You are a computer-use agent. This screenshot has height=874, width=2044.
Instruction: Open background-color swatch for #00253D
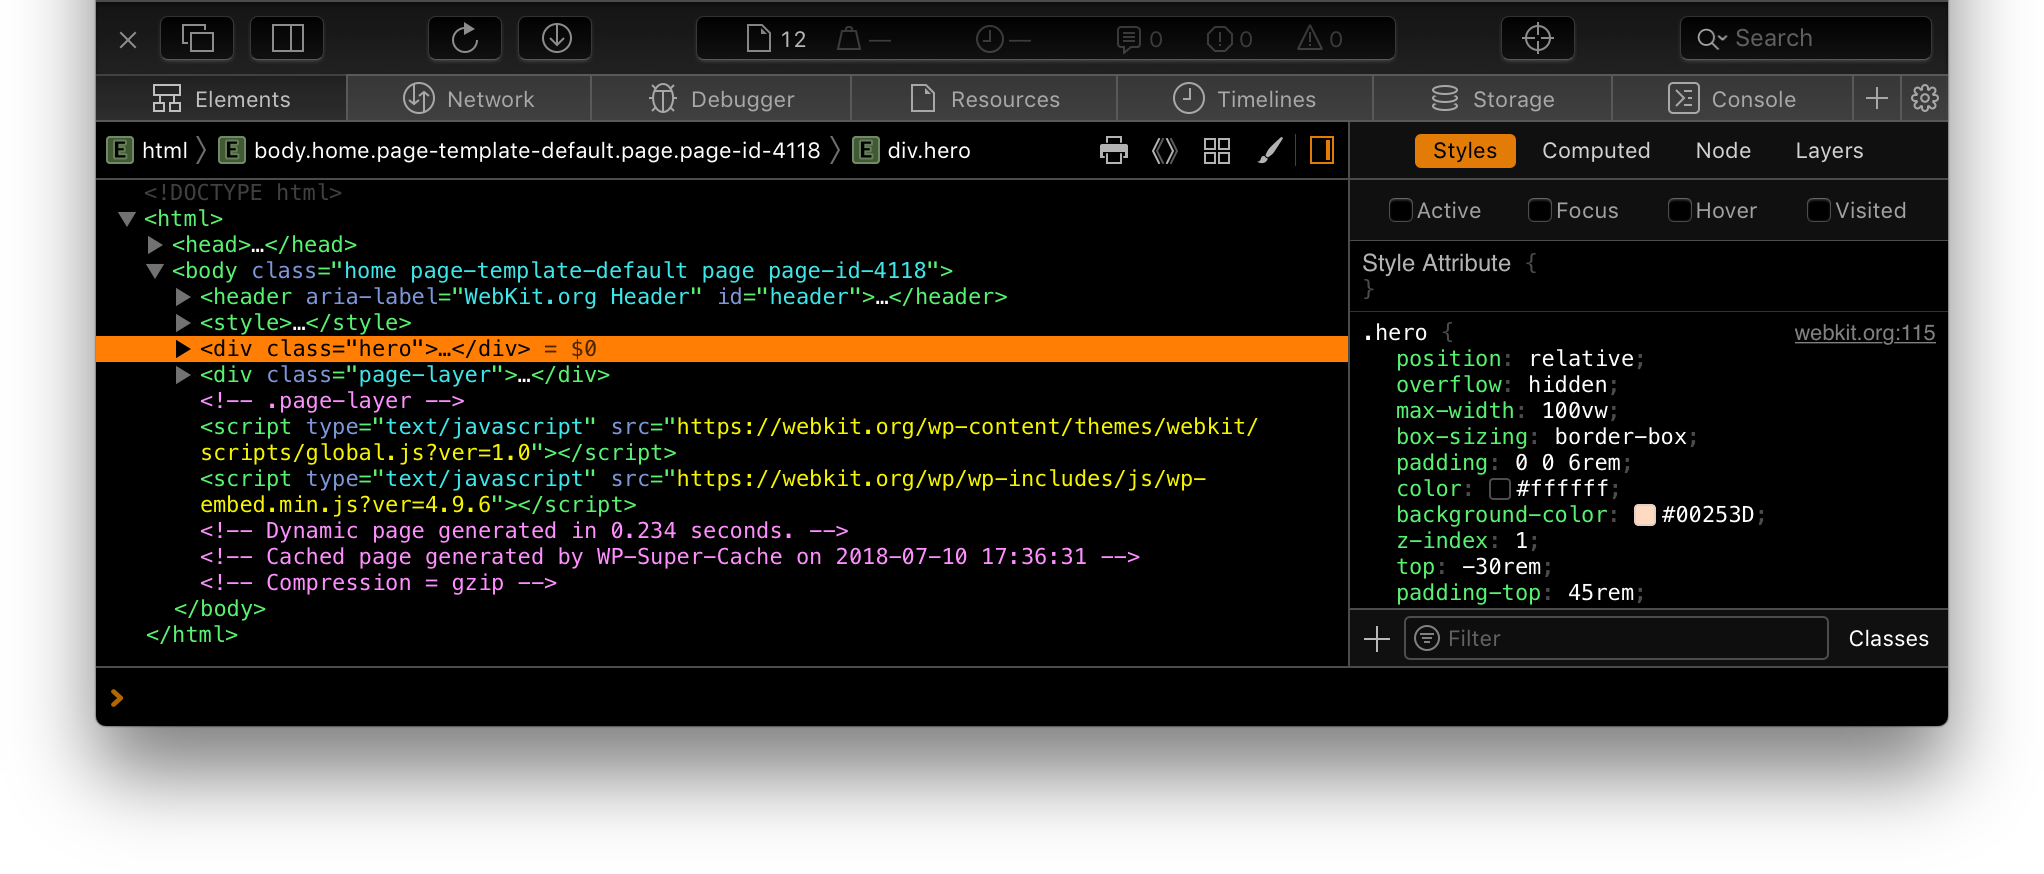tap(1645, 514)
